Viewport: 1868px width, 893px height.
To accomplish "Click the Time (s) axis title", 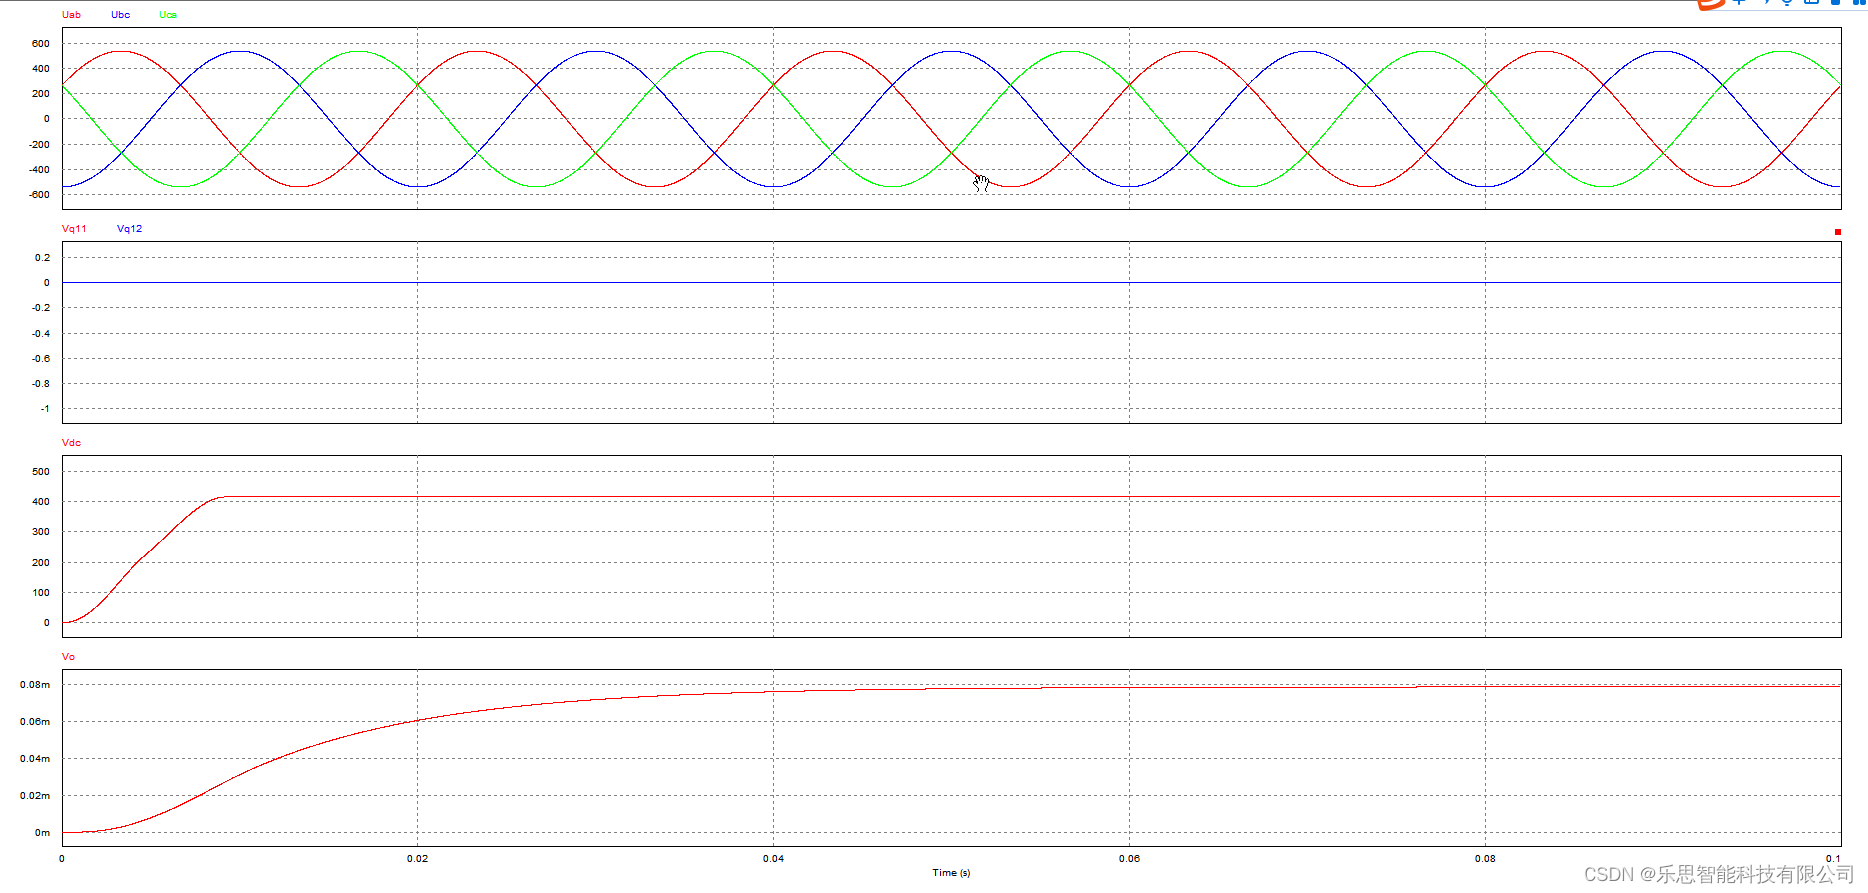I will [x=951, y=873].
